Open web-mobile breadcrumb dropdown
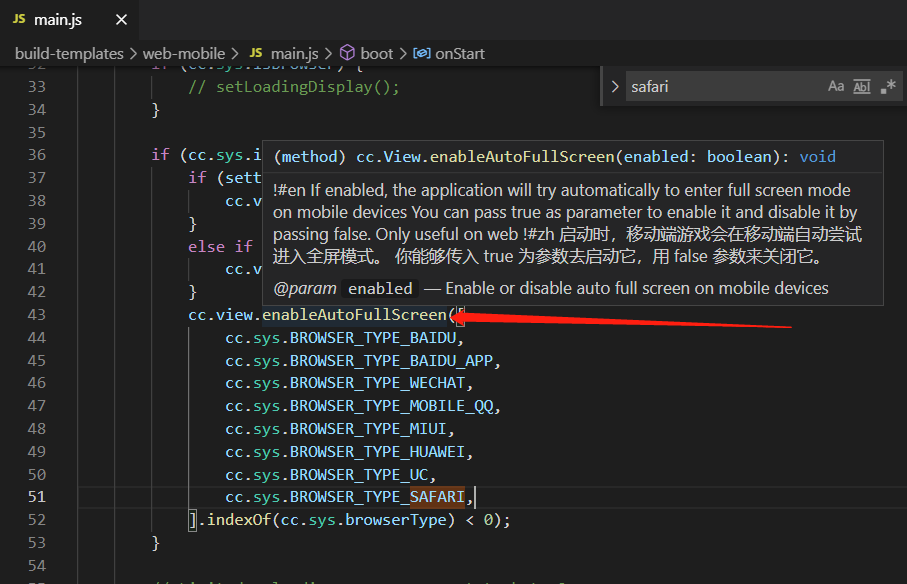The image size is (907, 584). point(184,53)
